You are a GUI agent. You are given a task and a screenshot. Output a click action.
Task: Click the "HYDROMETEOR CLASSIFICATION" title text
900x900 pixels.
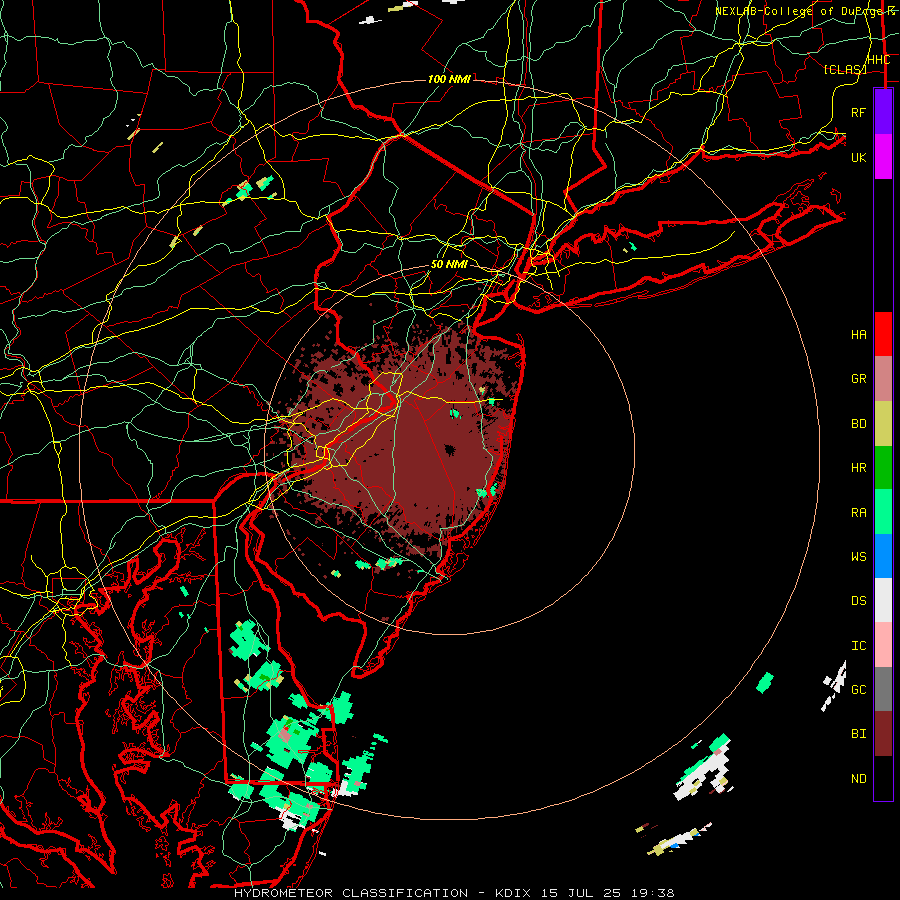[x=351, y=893]
